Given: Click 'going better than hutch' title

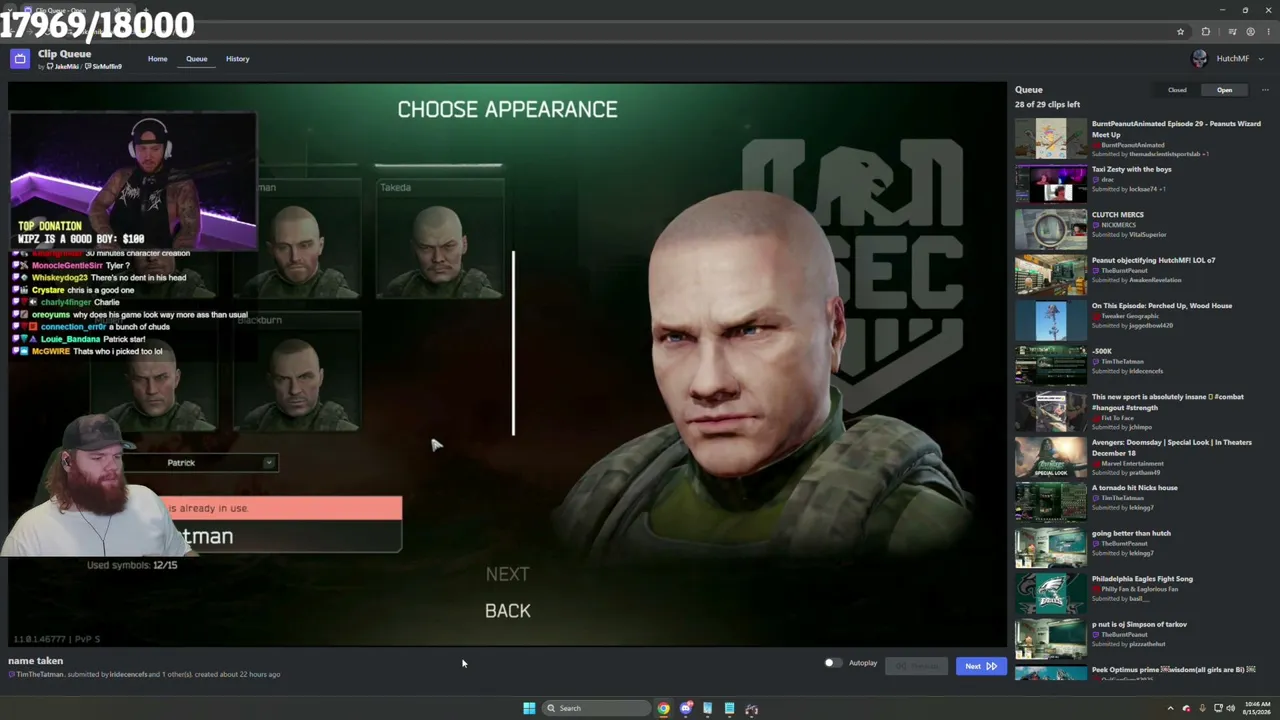Looking at the screenshot, I should (x=1131, y=533).
